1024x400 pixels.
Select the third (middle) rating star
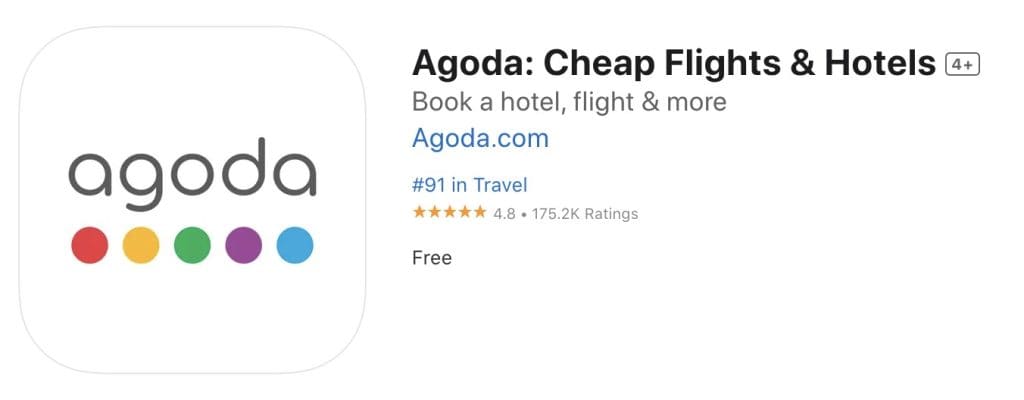tap(449, 213)
